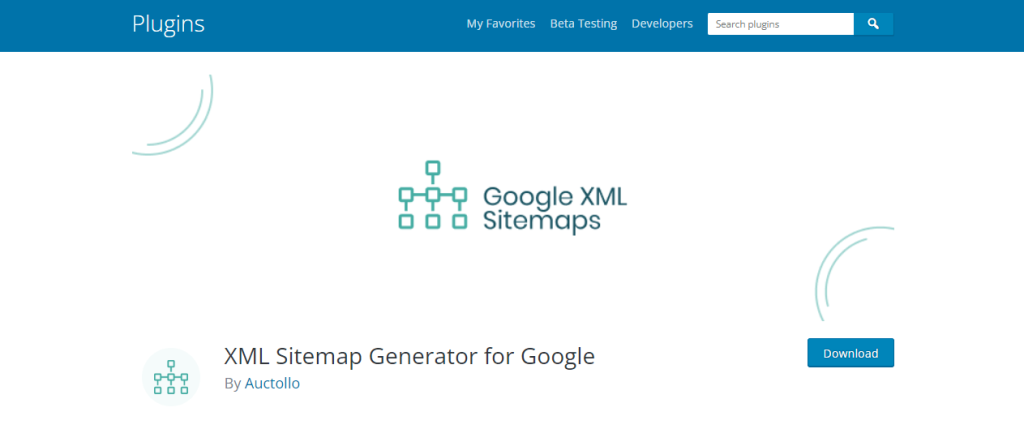Click the 'By' label before author name

tap(232, 383)
